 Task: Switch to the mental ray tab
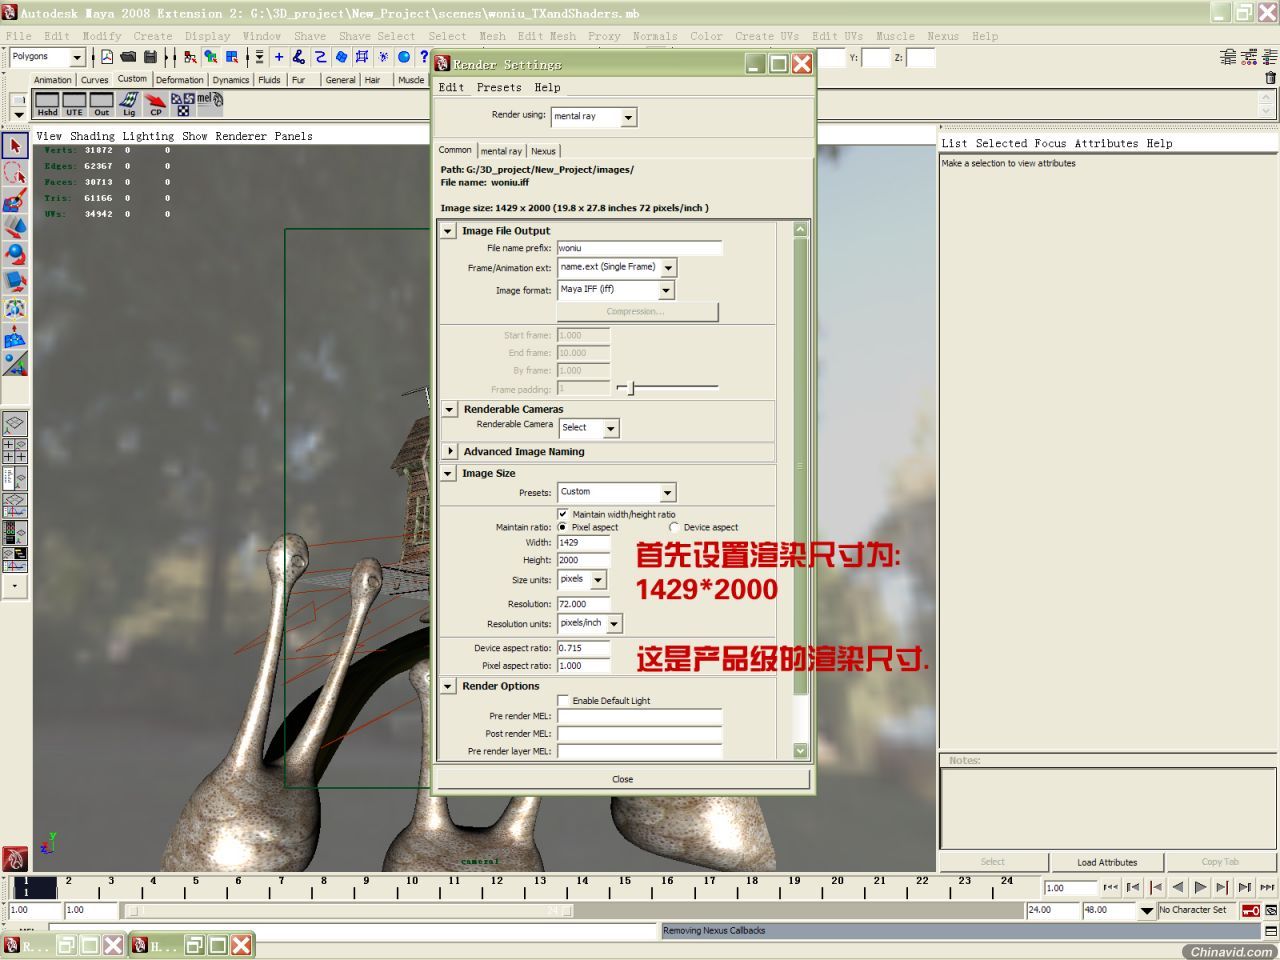(x=501, y=151)
